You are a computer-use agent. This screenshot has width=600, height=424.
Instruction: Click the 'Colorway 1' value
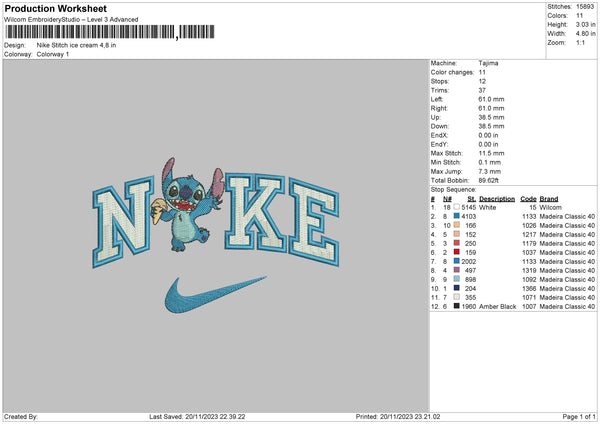click(x=53, y=54)
